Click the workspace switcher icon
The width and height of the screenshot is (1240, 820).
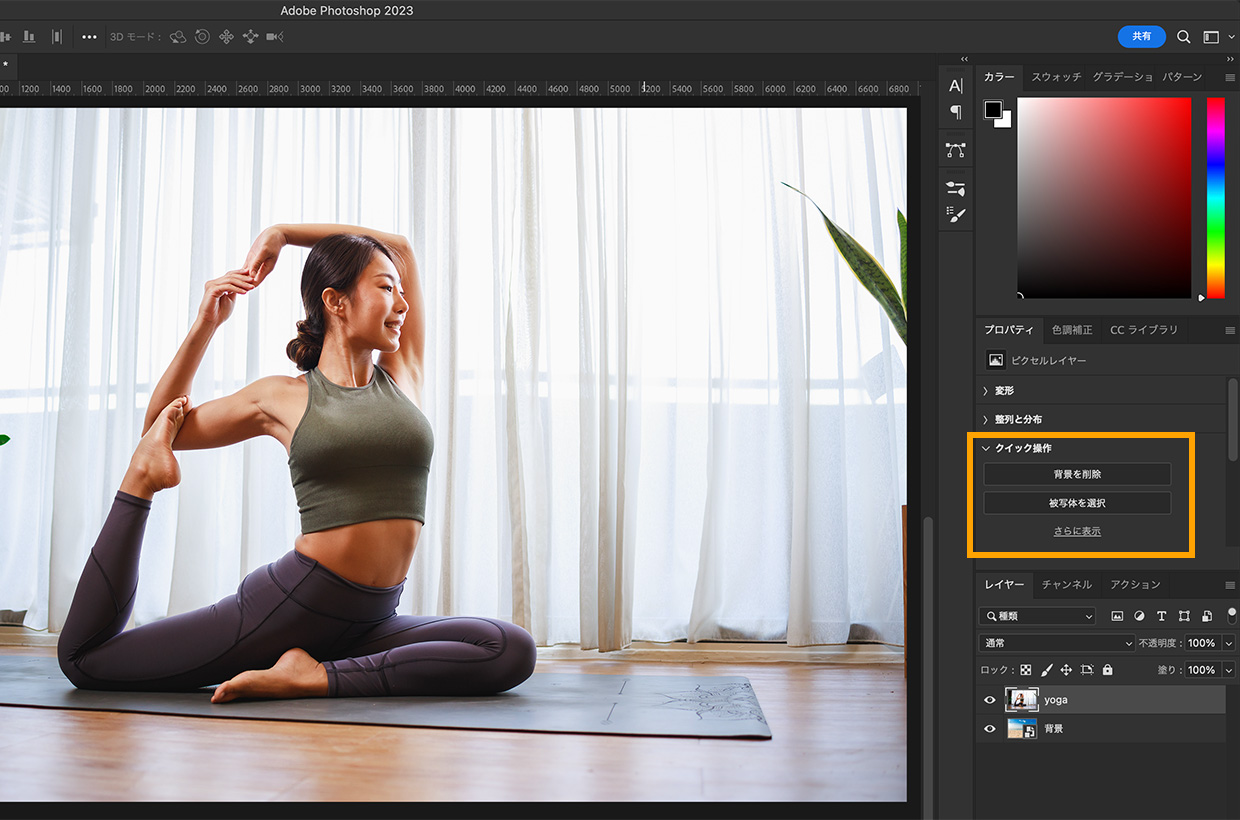[1211, 37]
